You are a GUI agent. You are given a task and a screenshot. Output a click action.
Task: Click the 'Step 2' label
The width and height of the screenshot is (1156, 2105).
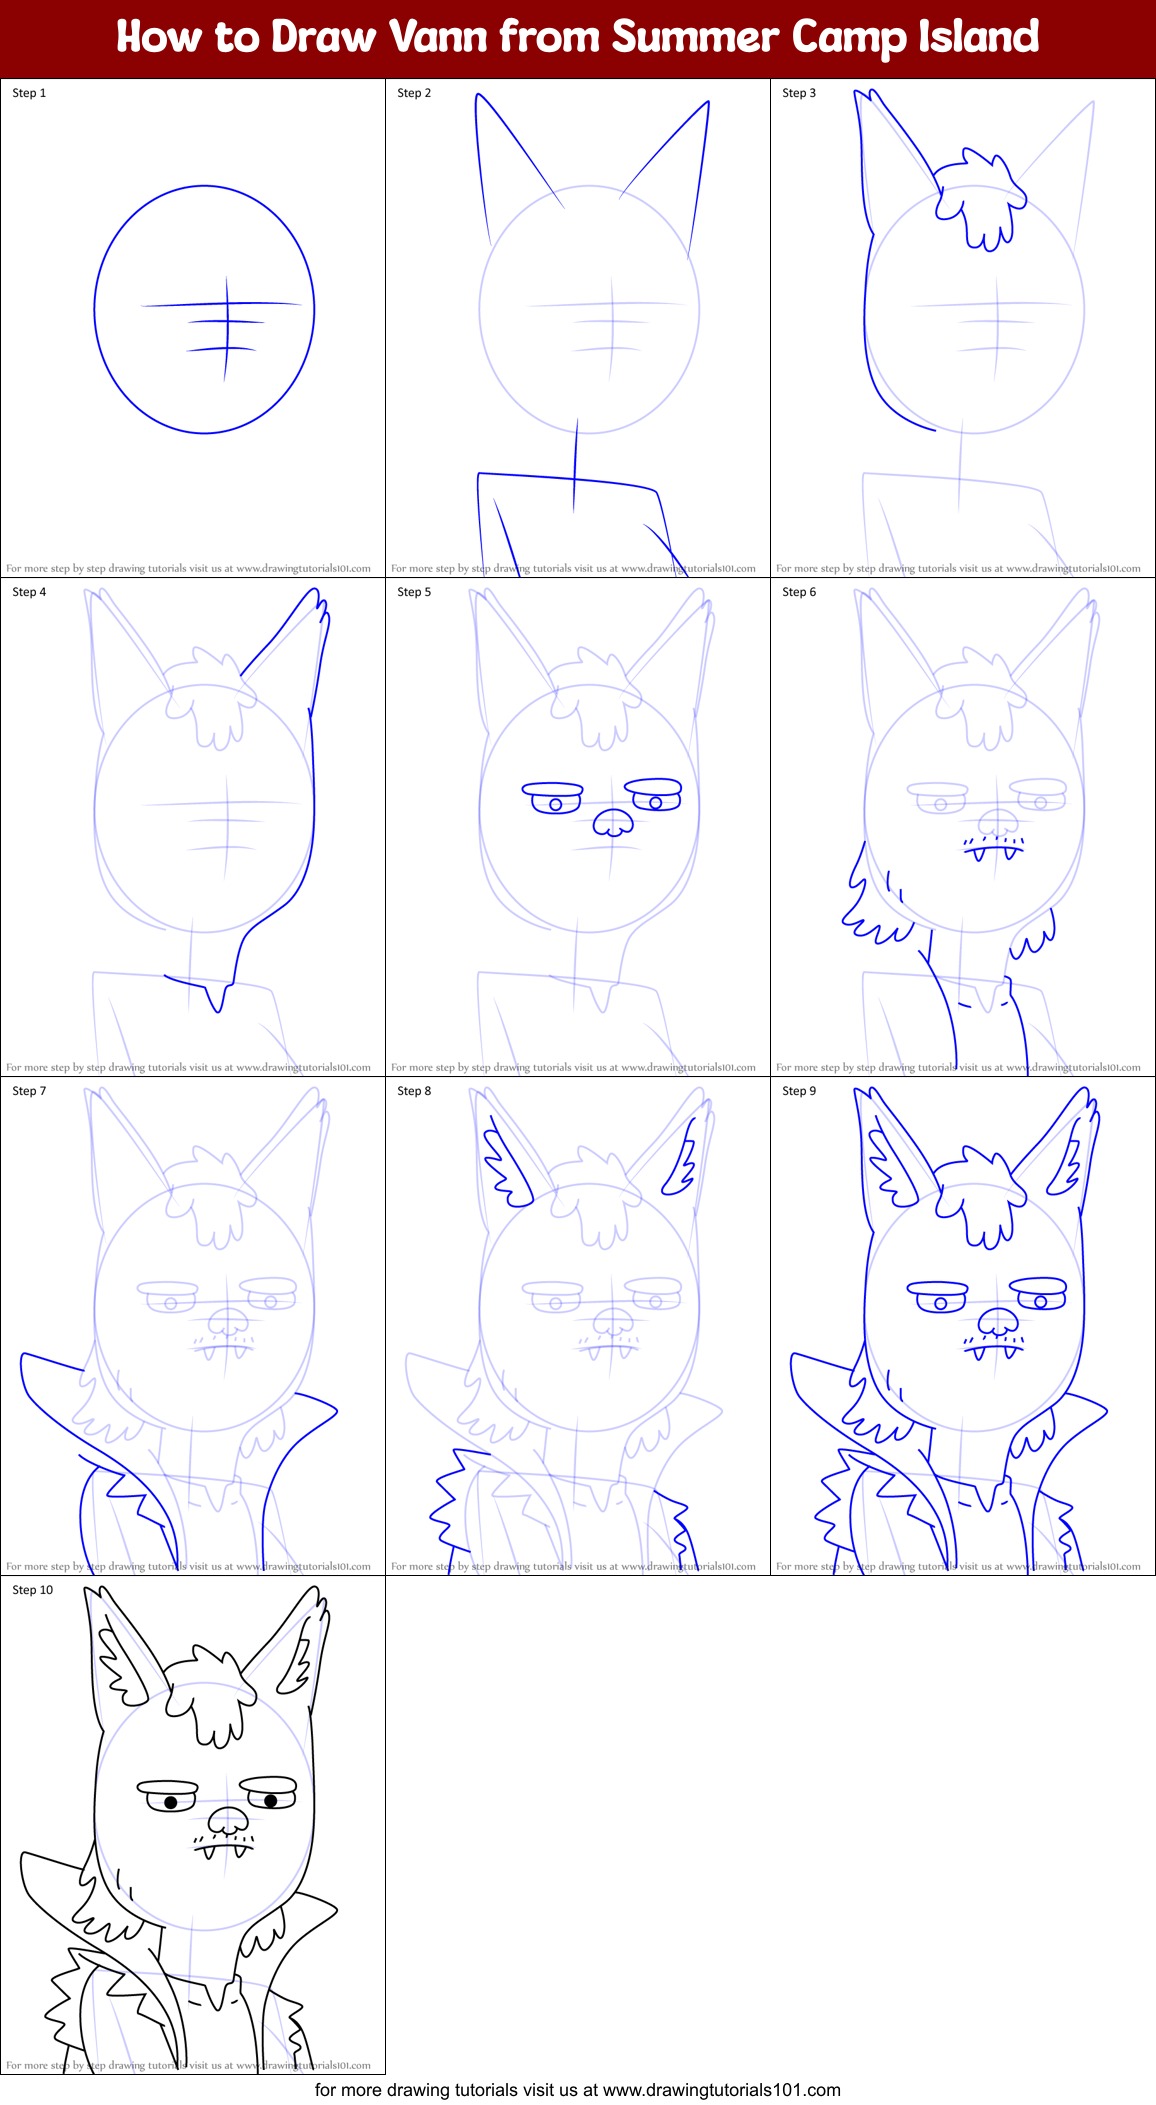pyautogui.click(x=414, y=93)
